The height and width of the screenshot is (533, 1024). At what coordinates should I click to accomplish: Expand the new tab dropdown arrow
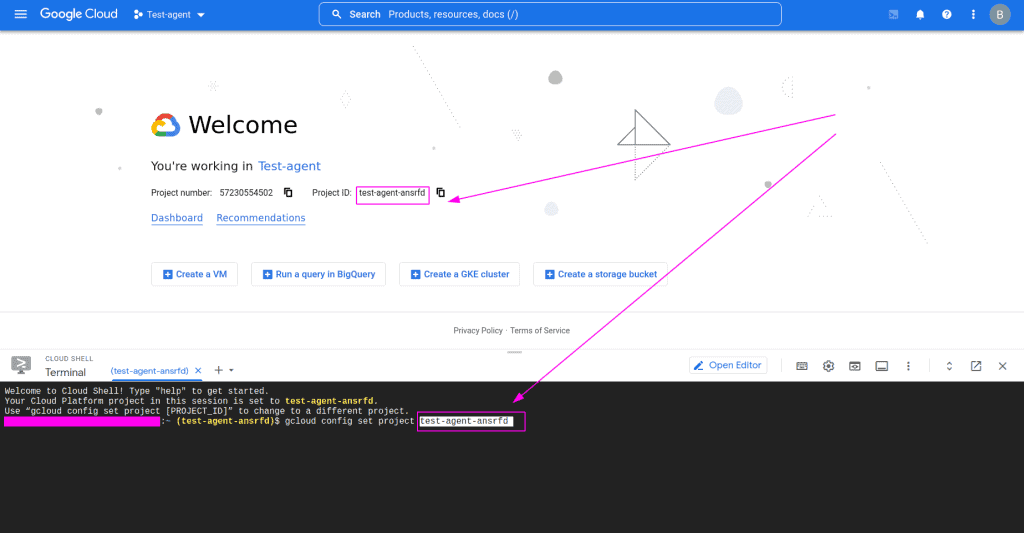tap(231, 370)
